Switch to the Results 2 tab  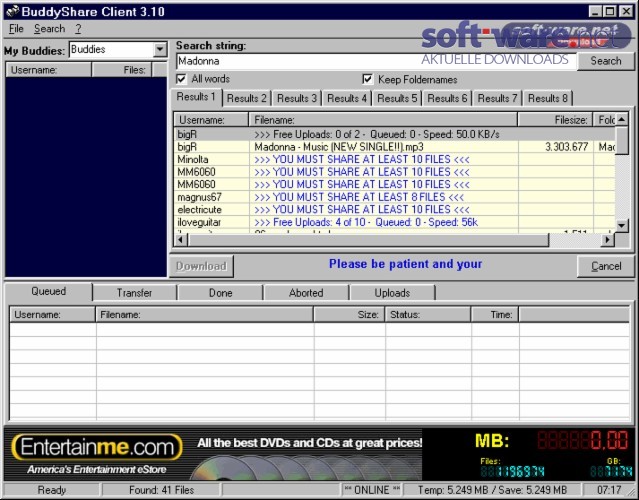(247, 98)
